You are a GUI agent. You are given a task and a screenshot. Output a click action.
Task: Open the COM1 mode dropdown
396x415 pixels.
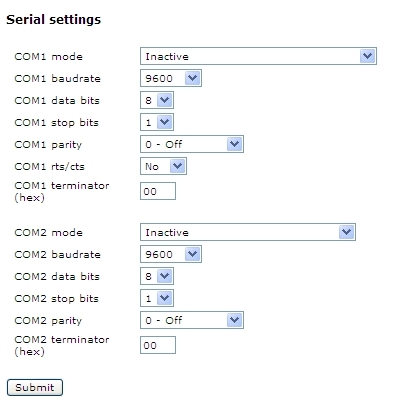[x=258, y=56]
